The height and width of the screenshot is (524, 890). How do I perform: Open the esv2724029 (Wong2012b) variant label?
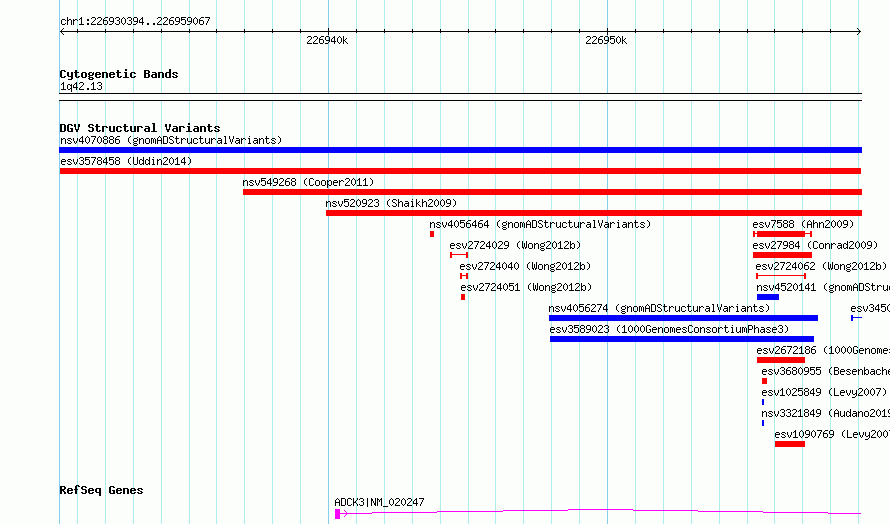515,245
